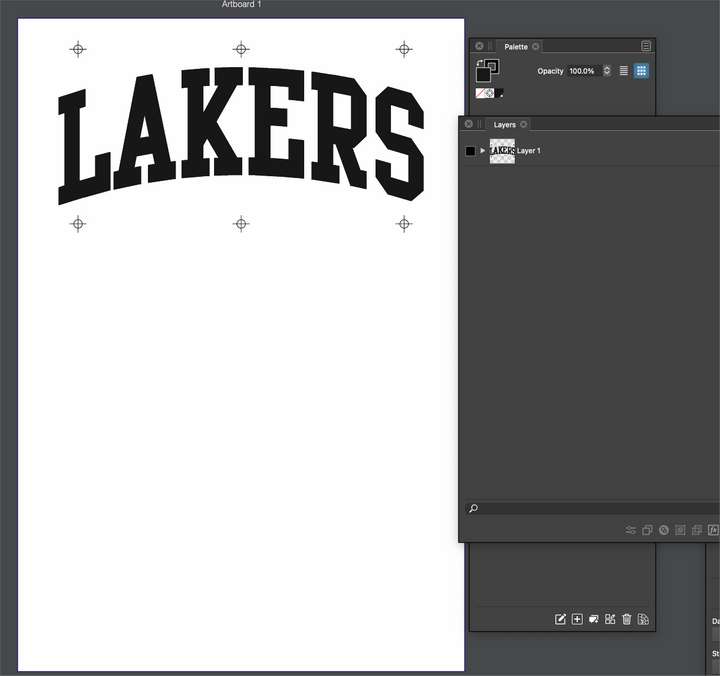Open layer options sliders icon
720x676 pixels.
click(x=630, y=530)
